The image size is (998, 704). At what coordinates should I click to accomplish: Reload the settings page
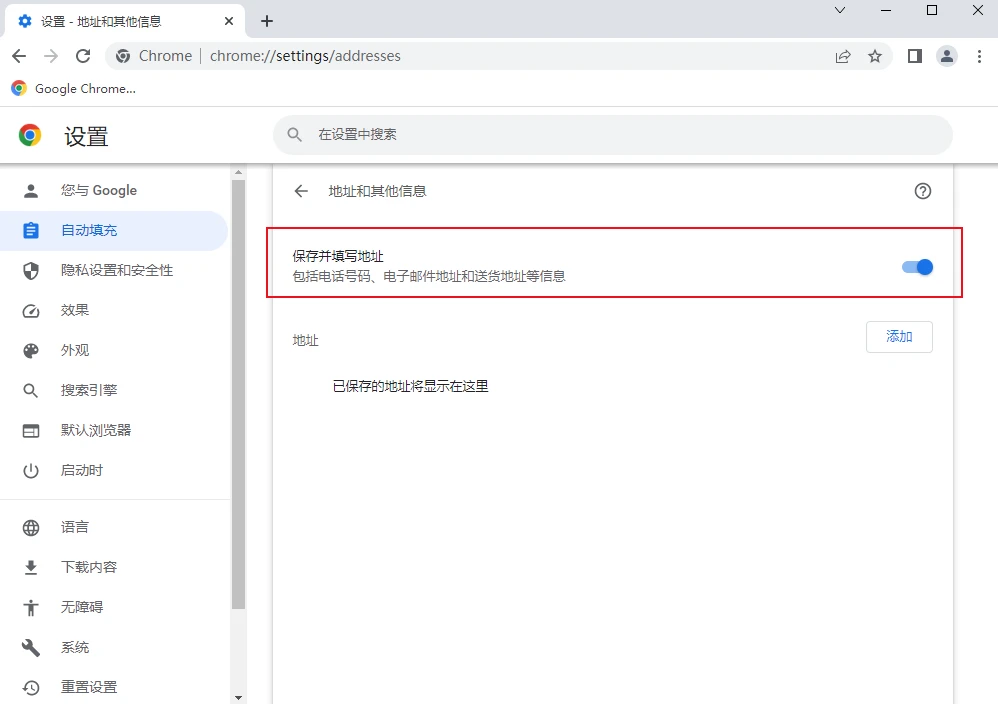tap(83, 56)
